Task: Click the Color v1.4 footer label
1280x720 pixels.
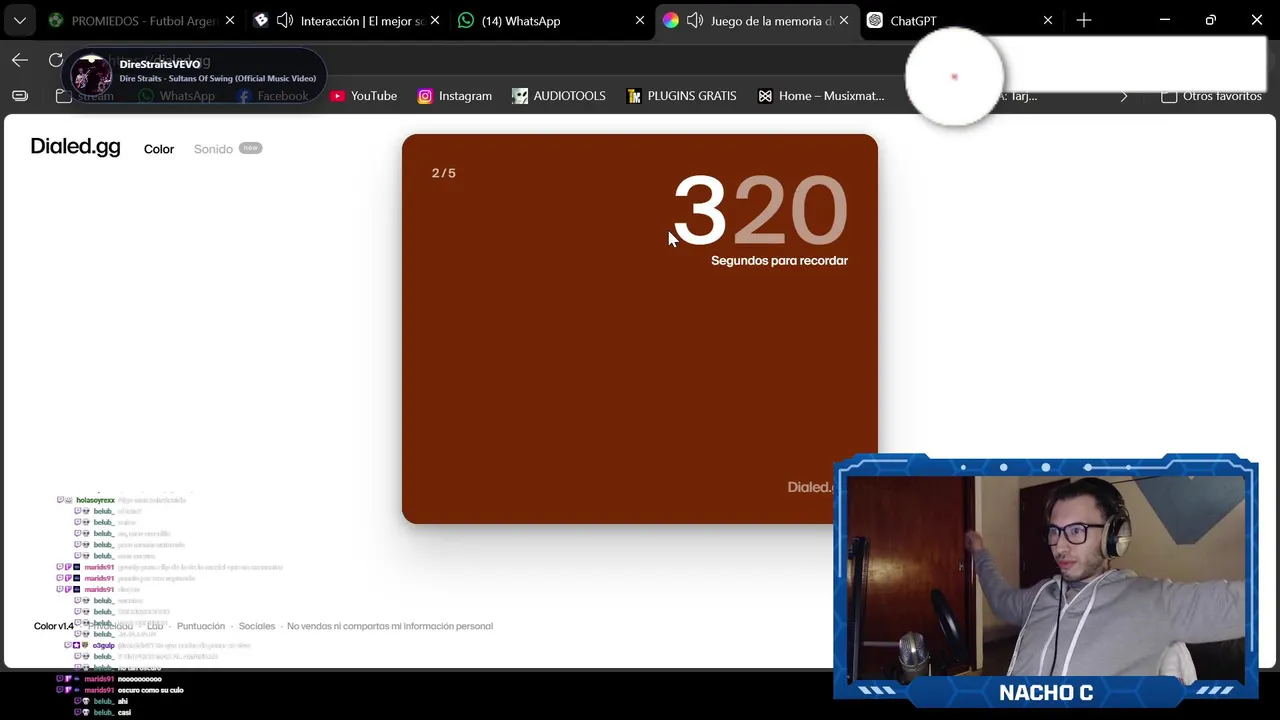Action: [54, 626]
